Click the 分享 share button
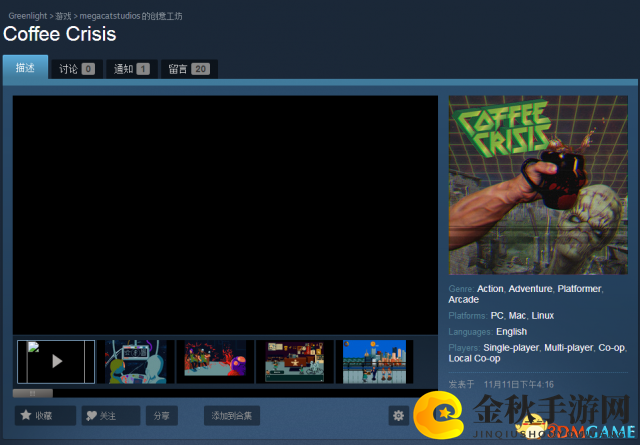Image resolution: width=640 pixels, height=445 pixels. (162, 416)
